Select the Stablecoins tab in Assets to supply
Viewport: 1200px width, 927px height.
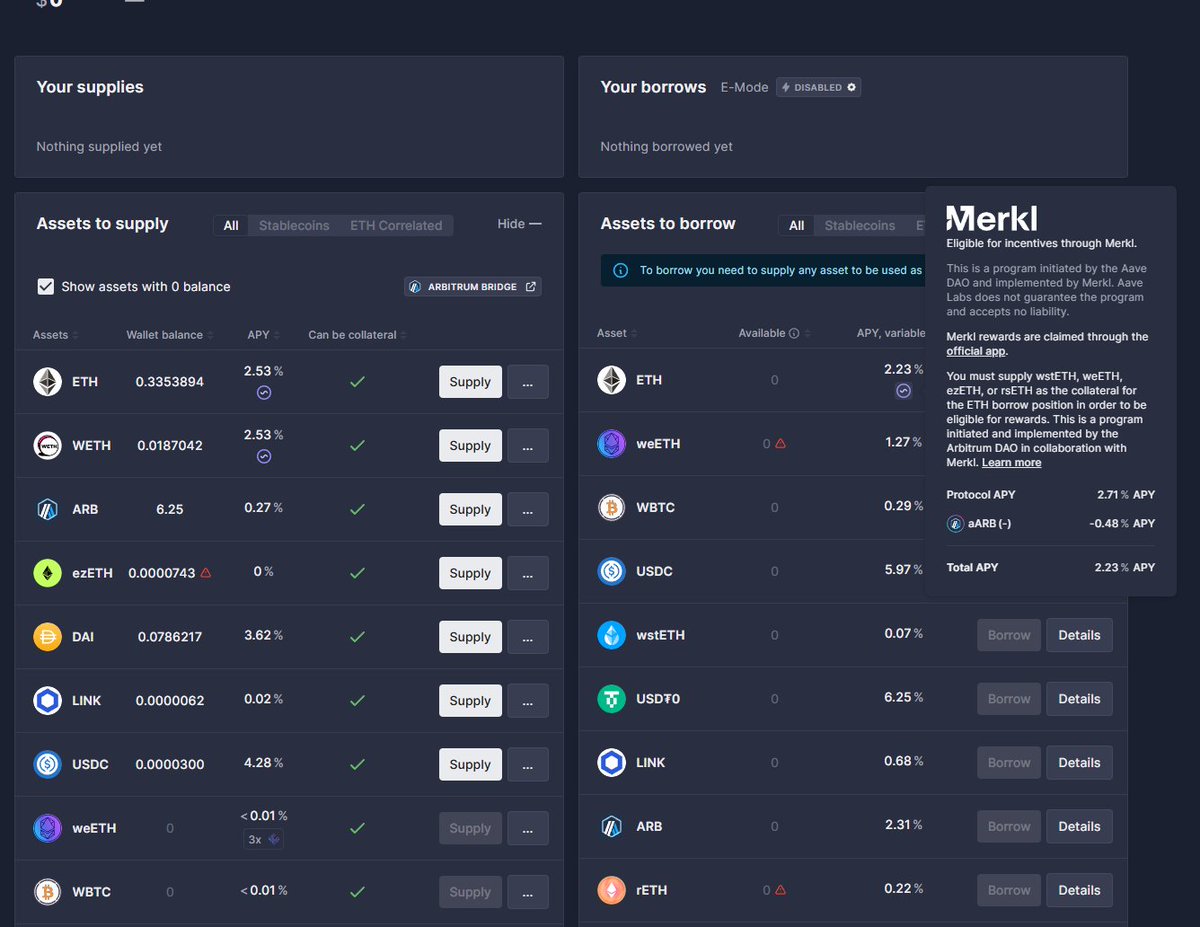click(294, 226)
